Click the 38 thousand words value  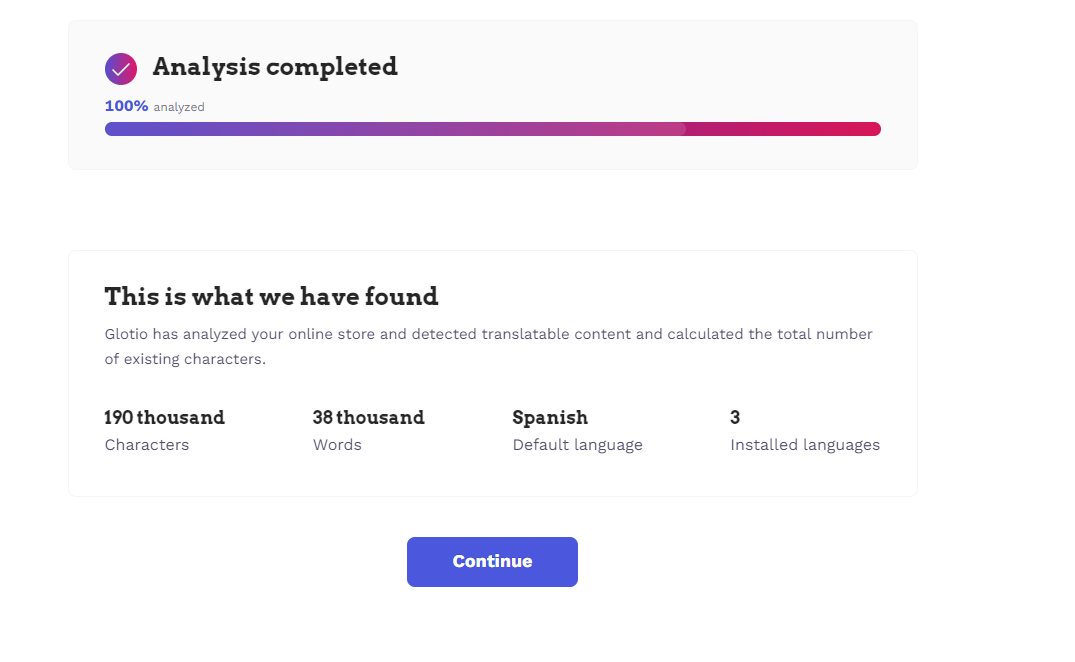click(x=369, y=417)
